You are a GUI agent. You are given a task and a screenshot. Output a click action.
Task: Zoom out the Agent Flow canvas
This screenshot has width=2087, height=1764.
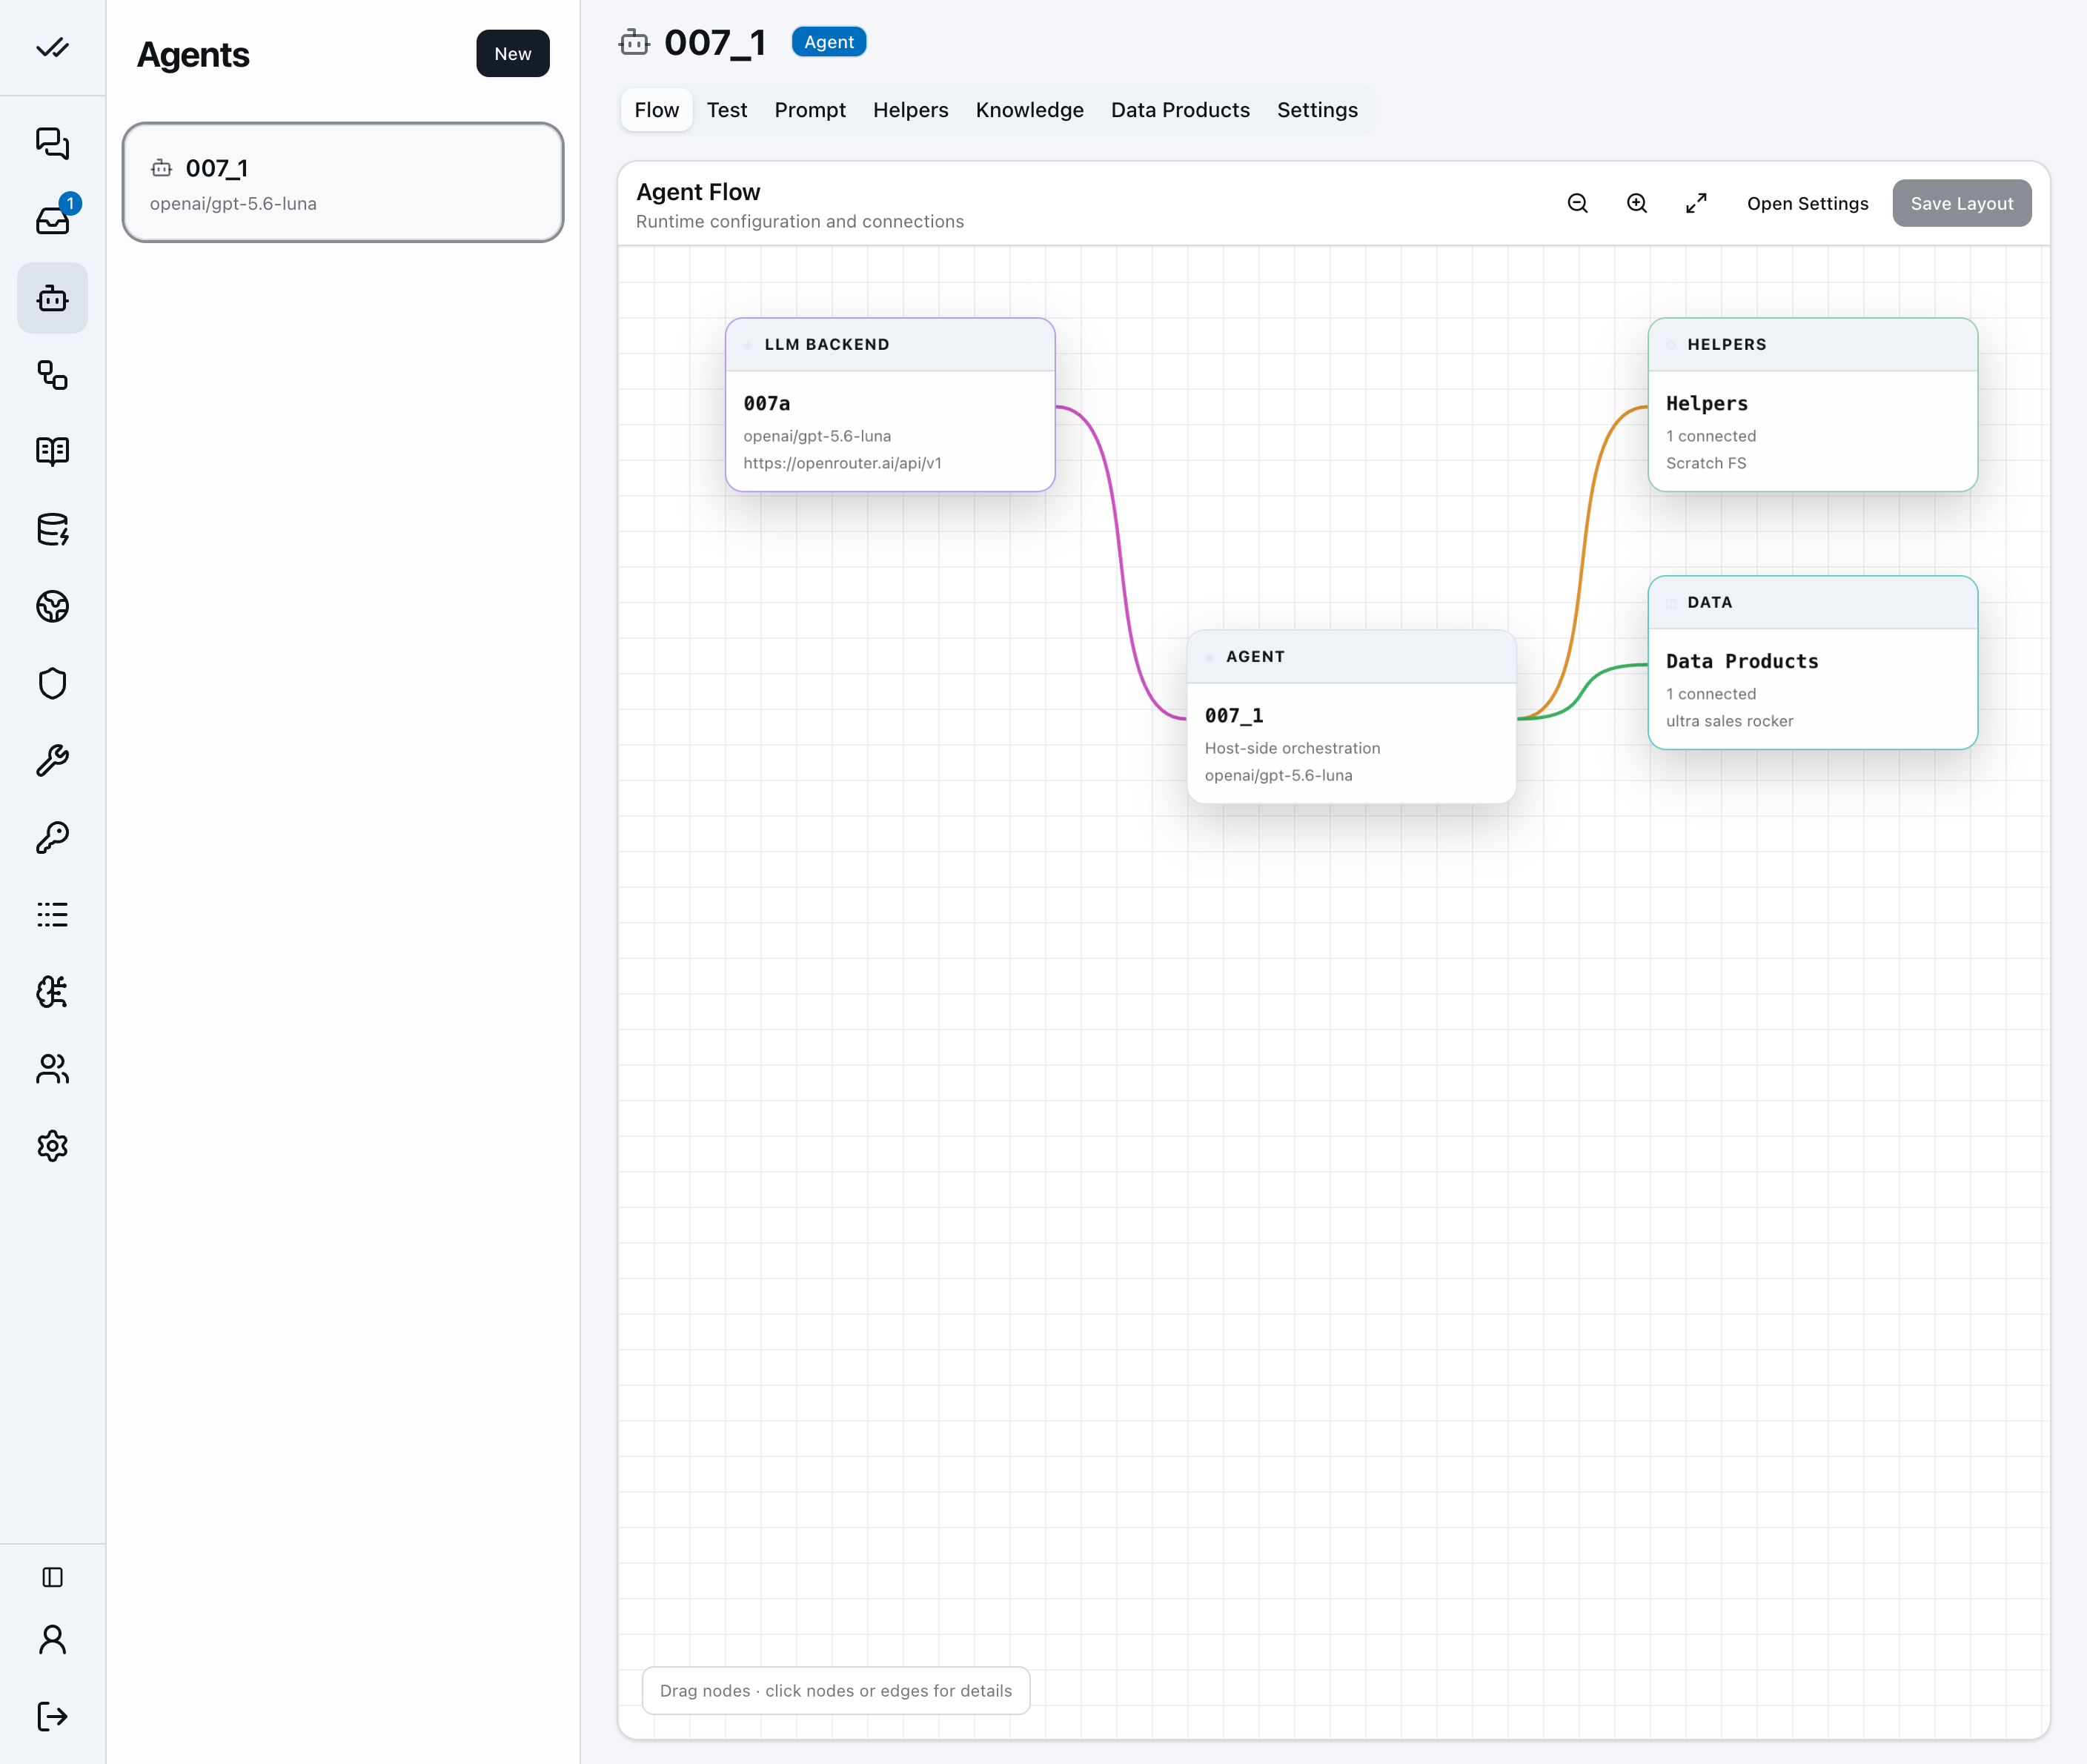tap(1578, 203)
